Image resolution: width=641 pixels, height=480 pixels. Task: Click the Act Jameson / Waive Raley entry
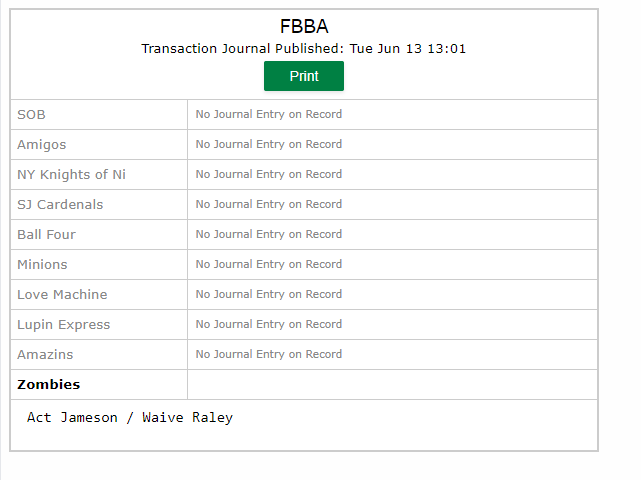(x=130, y=417)
